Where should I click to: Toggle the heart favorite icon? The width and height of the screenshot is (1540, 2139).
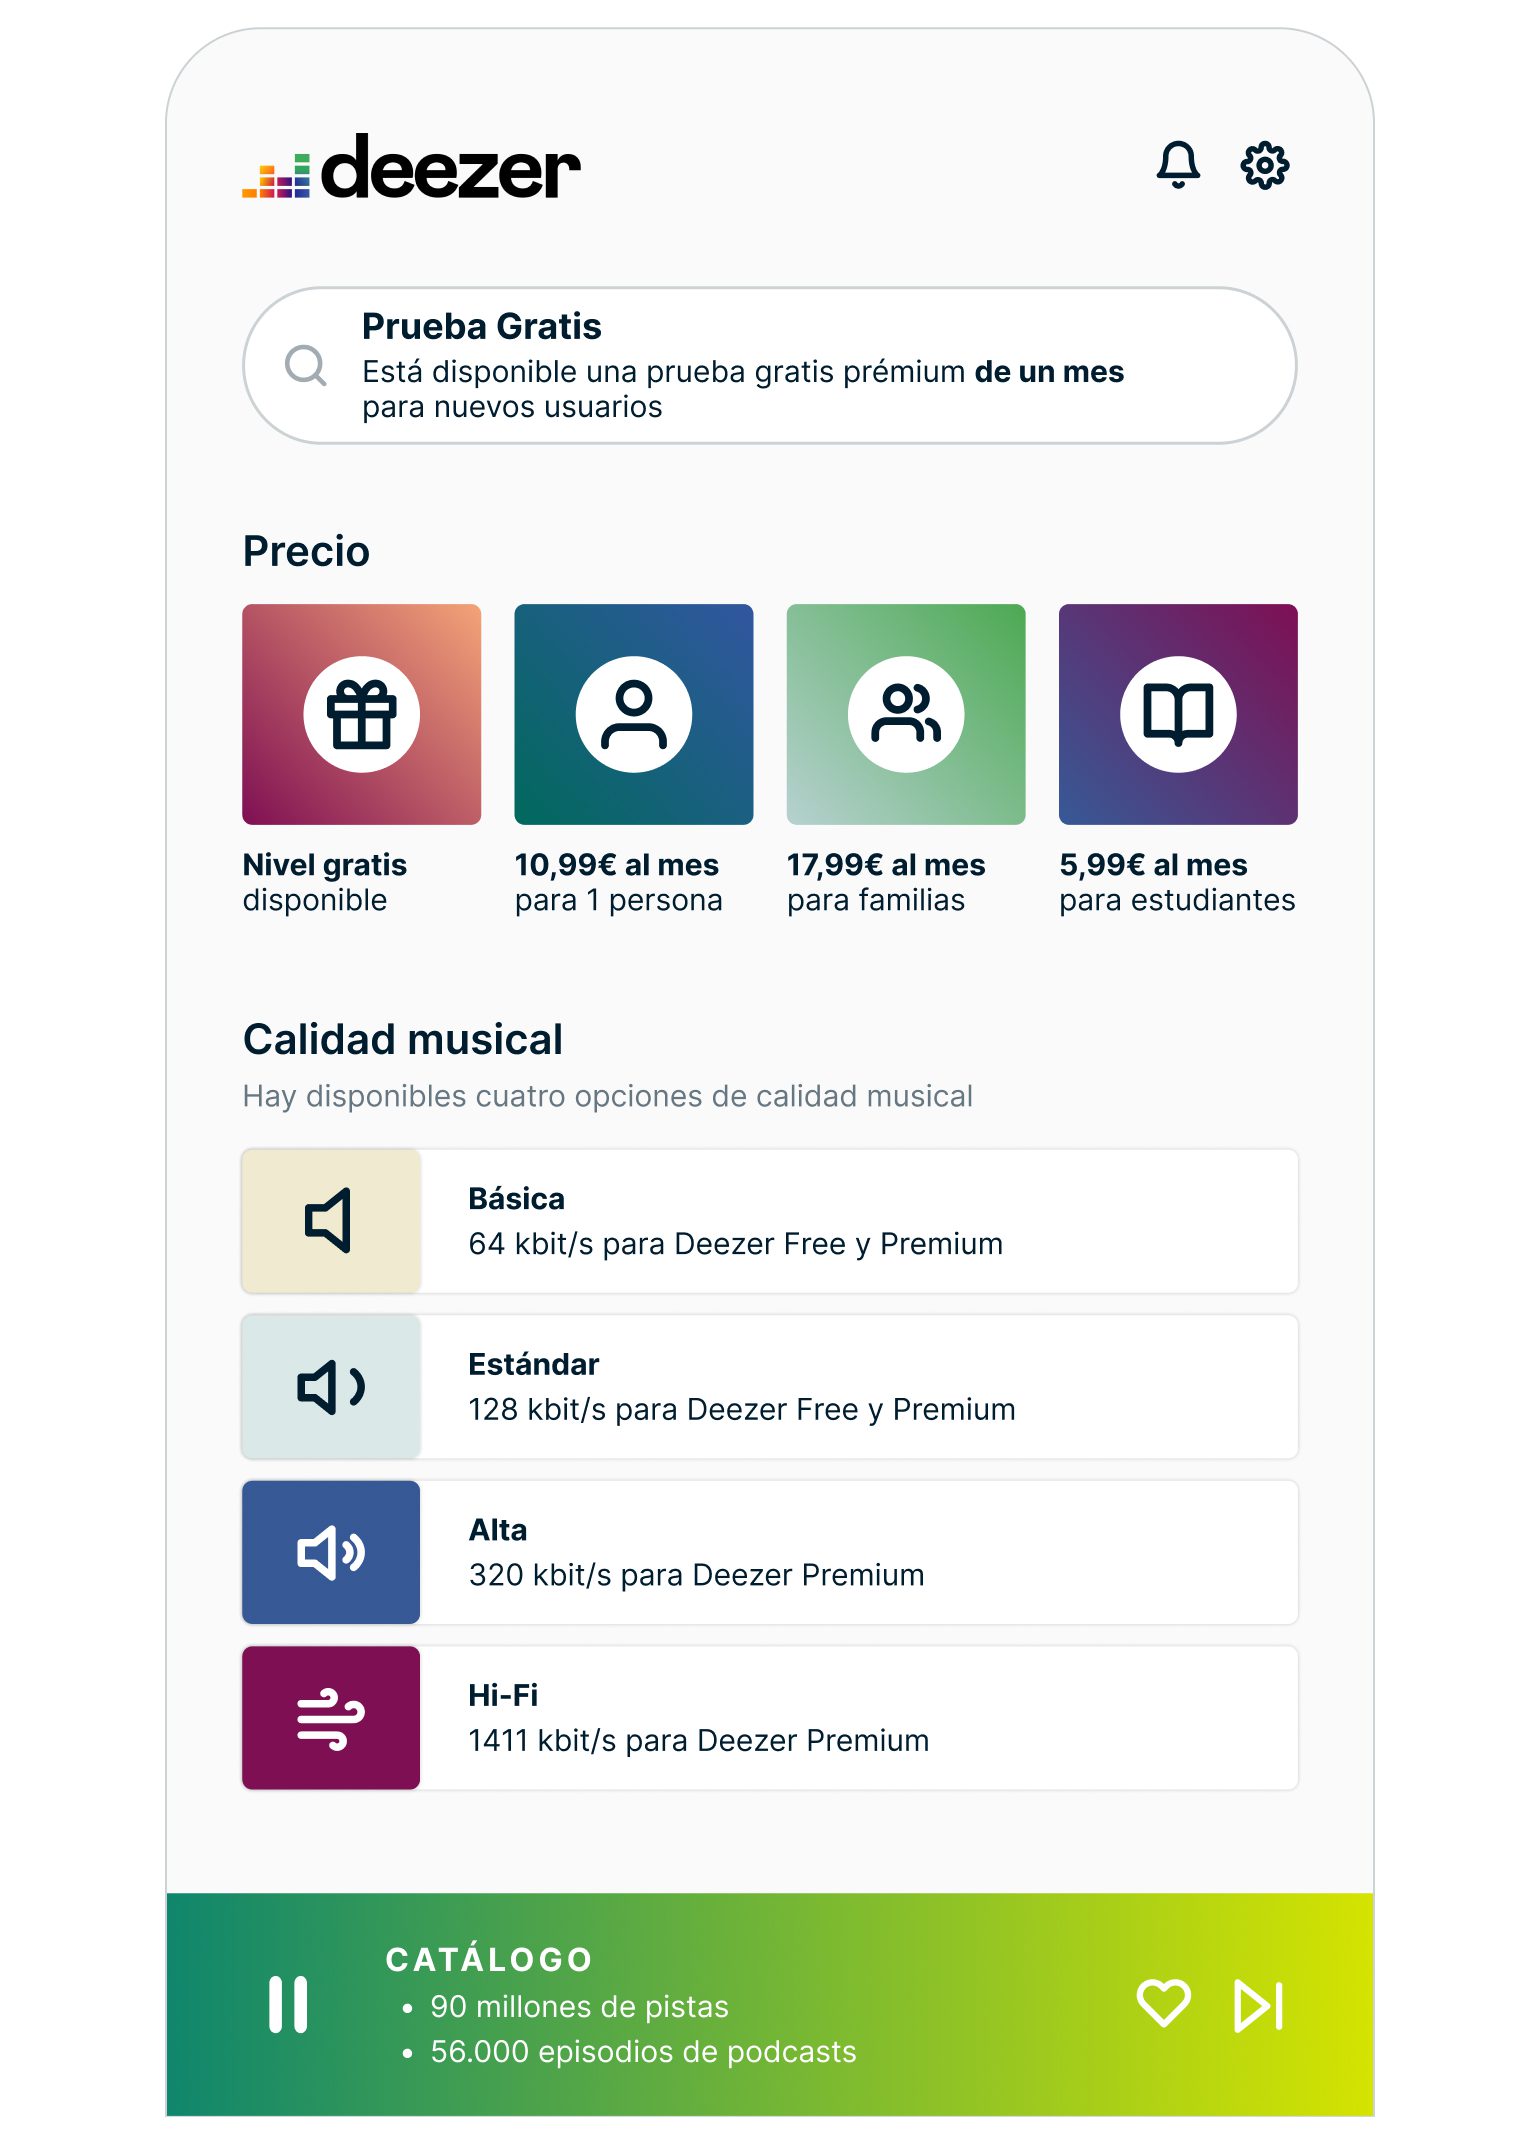1164,2003
